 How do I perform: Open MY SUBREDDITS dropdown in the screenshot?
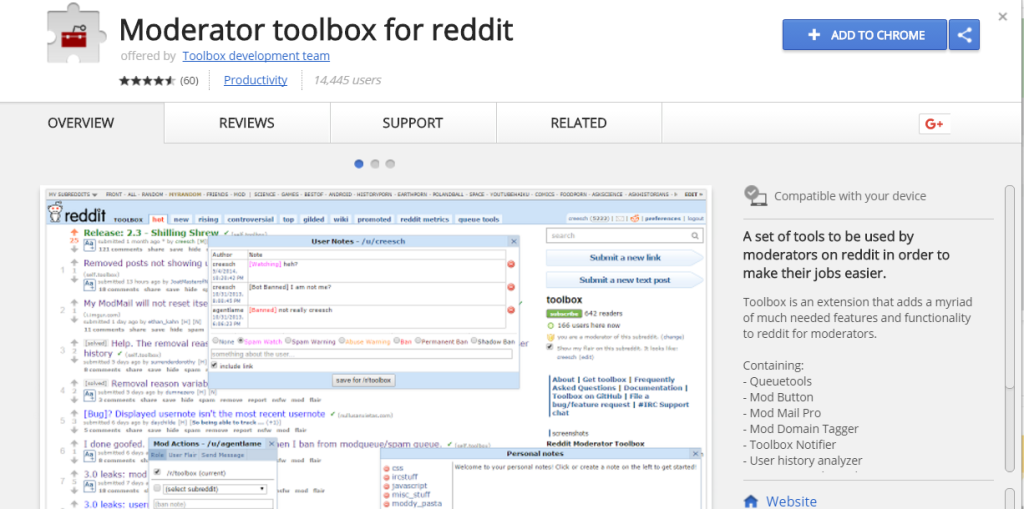click(x=72, y=195)
